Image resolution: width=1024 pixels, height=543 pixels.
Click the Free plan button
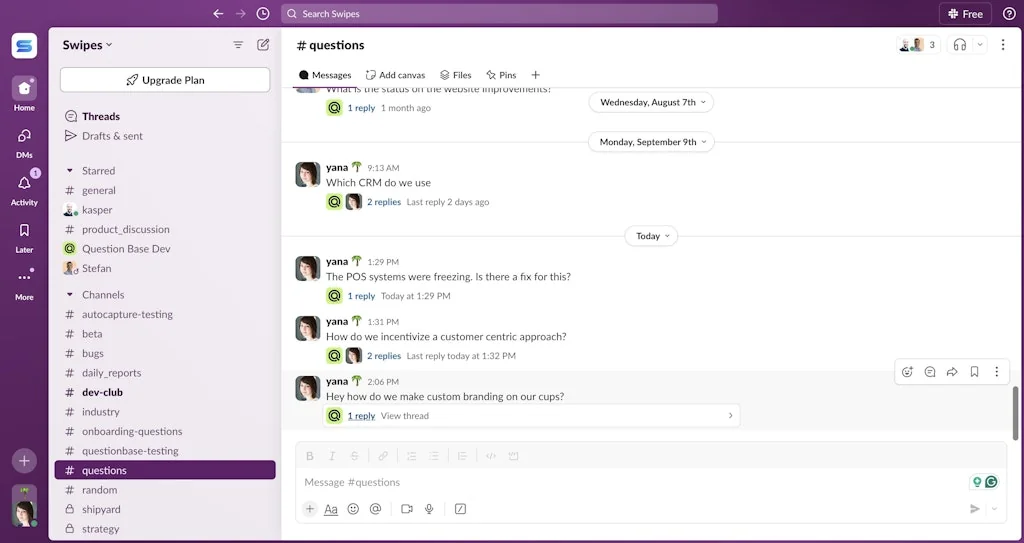(x=965, y=14)
